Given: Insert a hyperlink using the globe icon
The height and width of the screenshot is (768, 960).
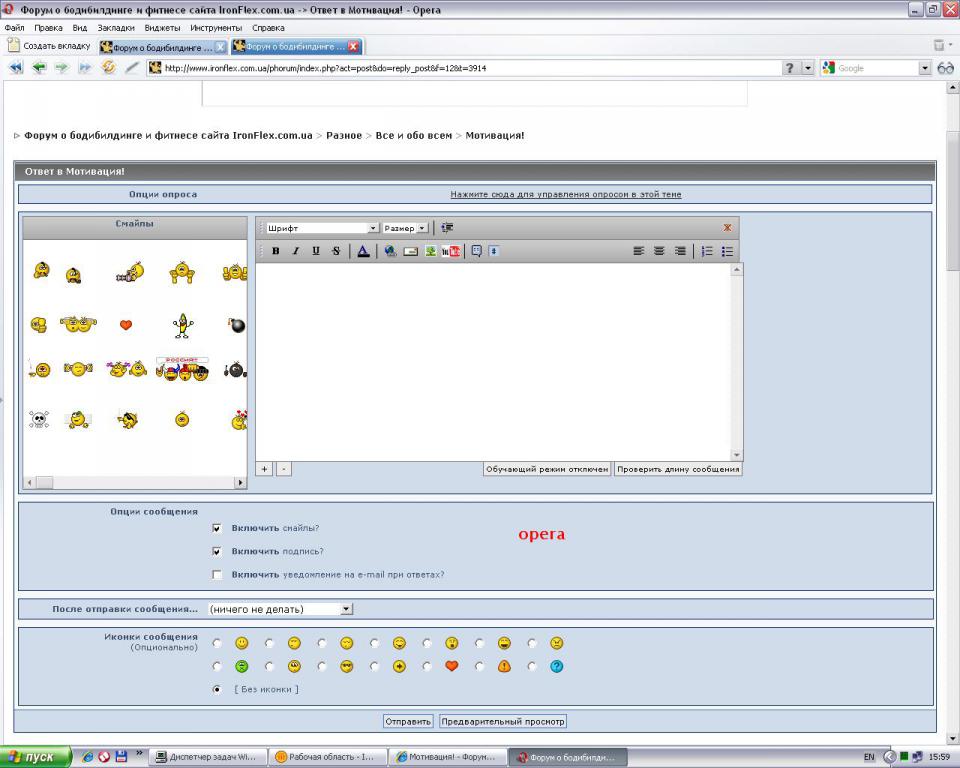Looking at the screenshot, I should pyautogui.click(x=390, y=251).
